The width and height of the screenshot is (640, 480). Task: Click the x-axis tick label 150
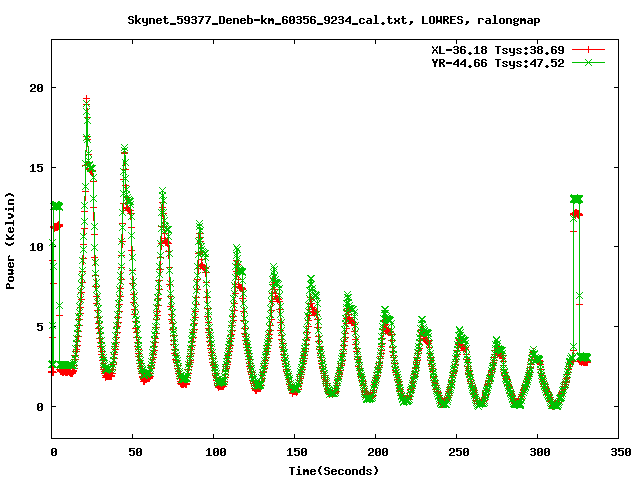(297, 452)
